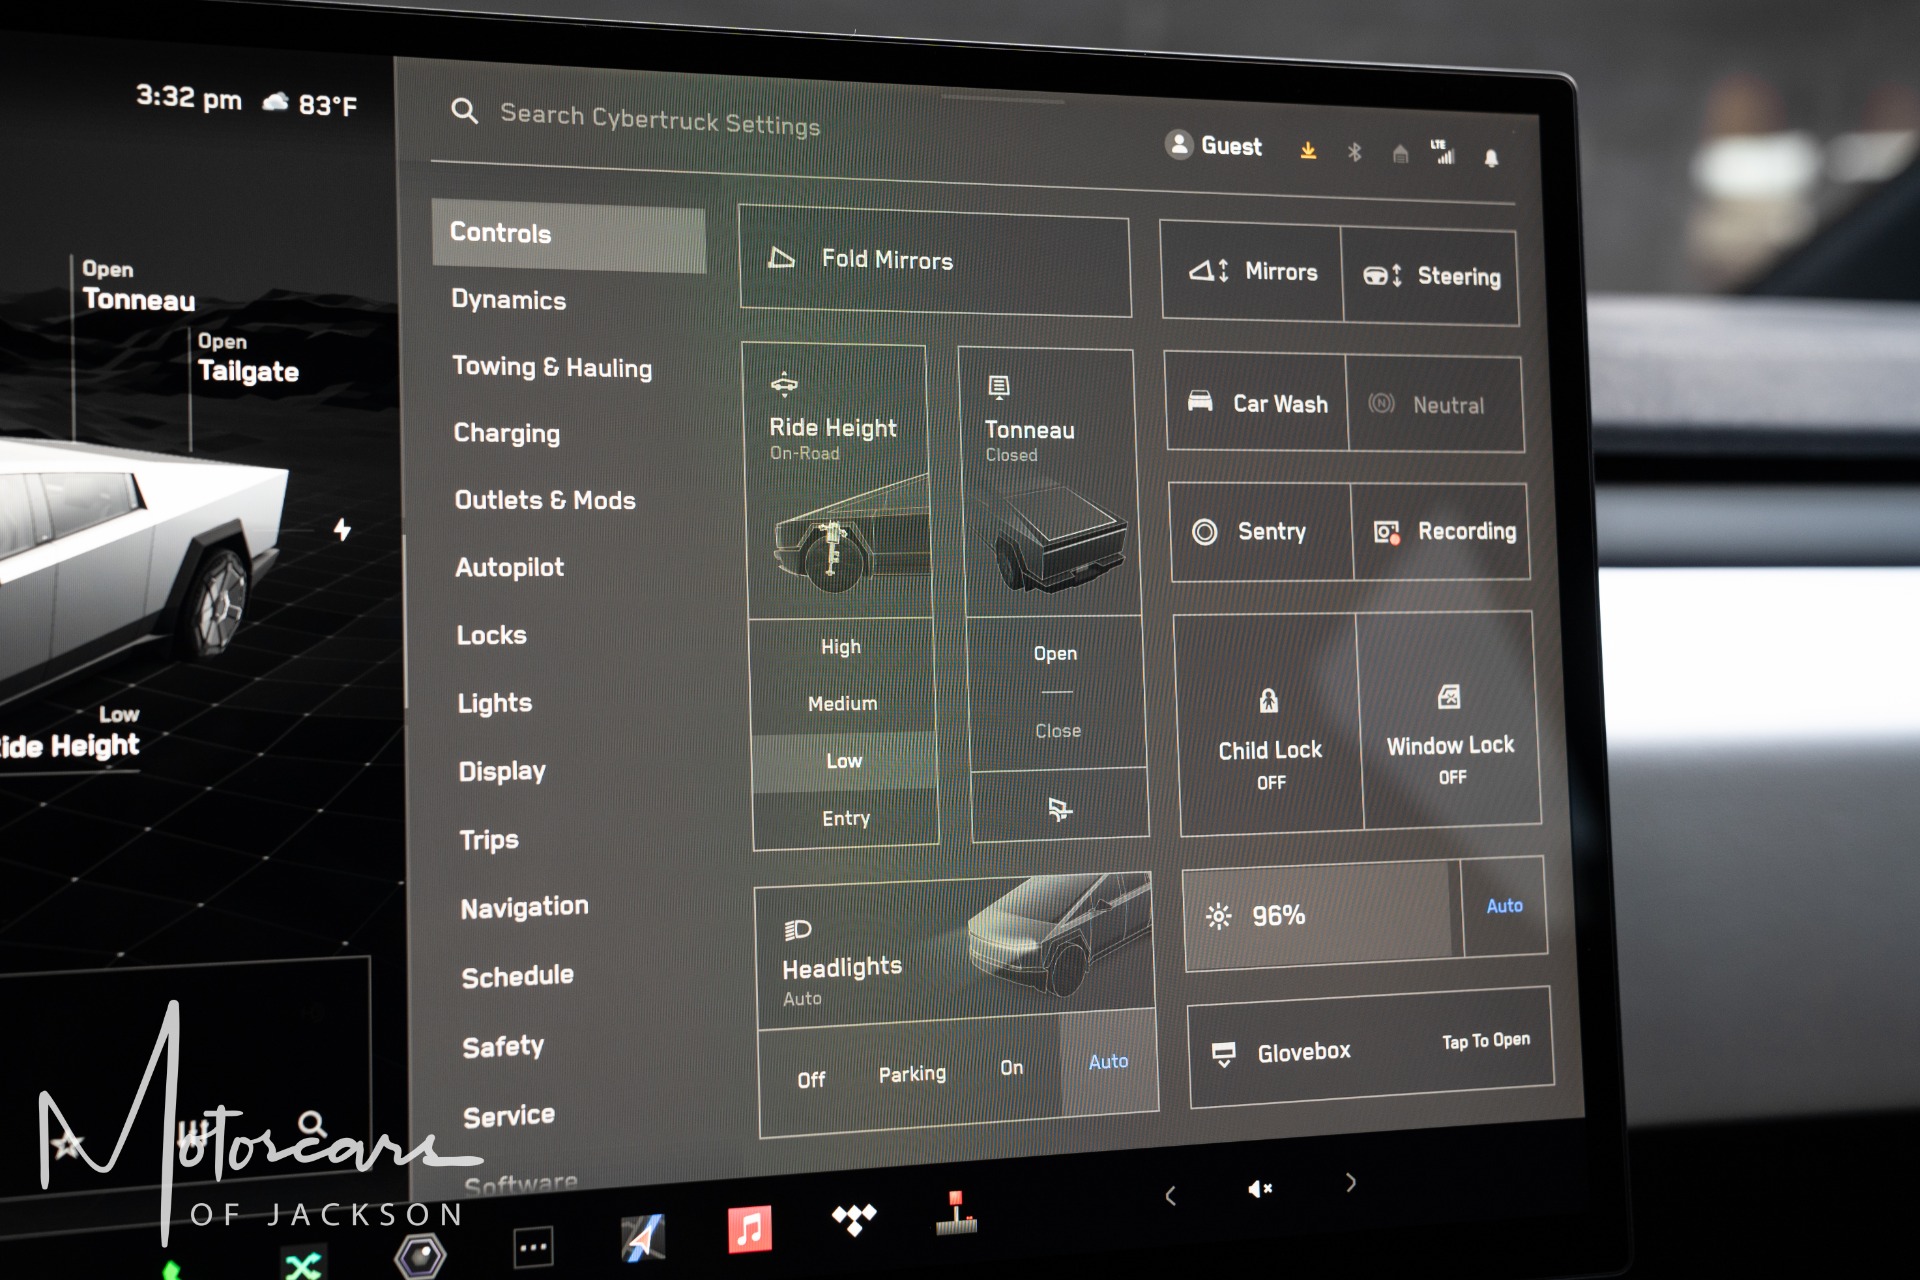The height and width of the screenshot is (1280, 1920).
Task: Click the left arrow beside the volume
Action: tap(1170, 1195)
